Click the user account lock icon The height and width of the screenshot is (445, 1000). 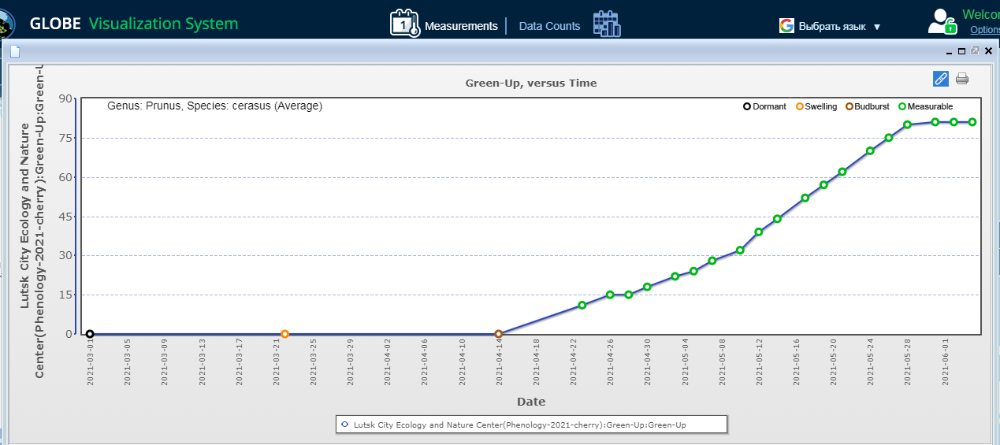pyautogui.click(x=942, y=21)
